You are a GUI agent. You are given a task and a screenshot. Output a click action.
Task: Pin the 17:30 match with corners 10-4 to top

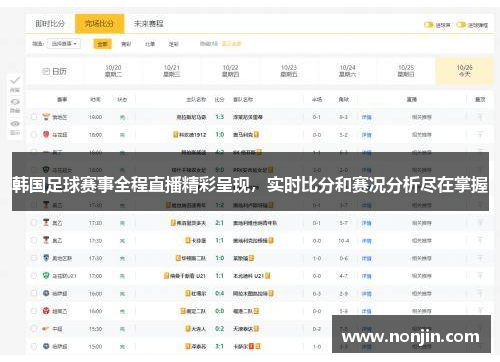pos(480,240)
